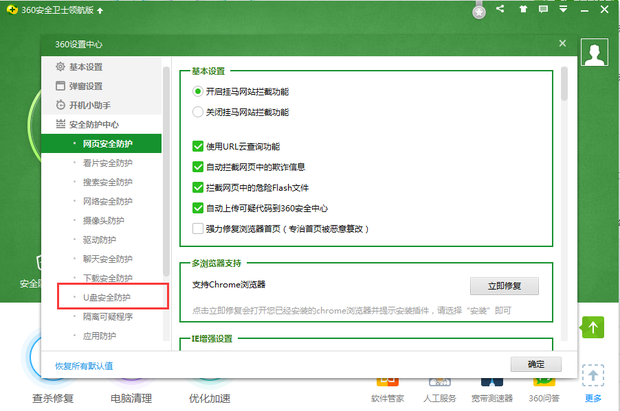620x411 pixels.
Task: Click the wall icon beside 安全防护中心
Action: point(60,124)
